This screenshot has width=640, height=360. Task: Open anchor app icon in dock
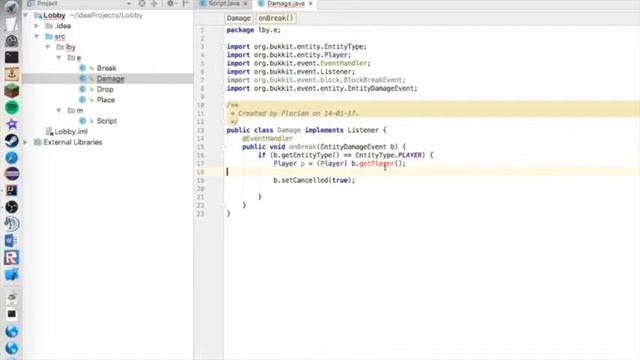pos(11,74)
